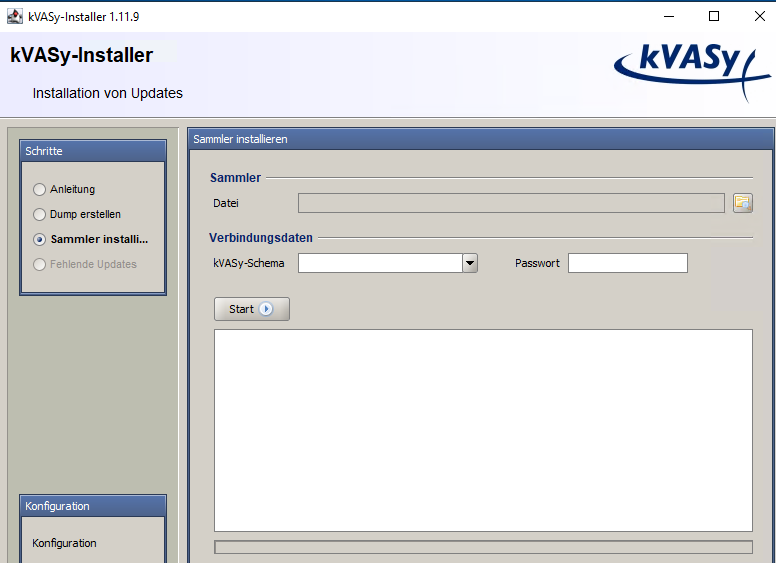This screenshot has height=563, width=776.
Task: Select the Anleitung step radio button
Action: point(40,189)
